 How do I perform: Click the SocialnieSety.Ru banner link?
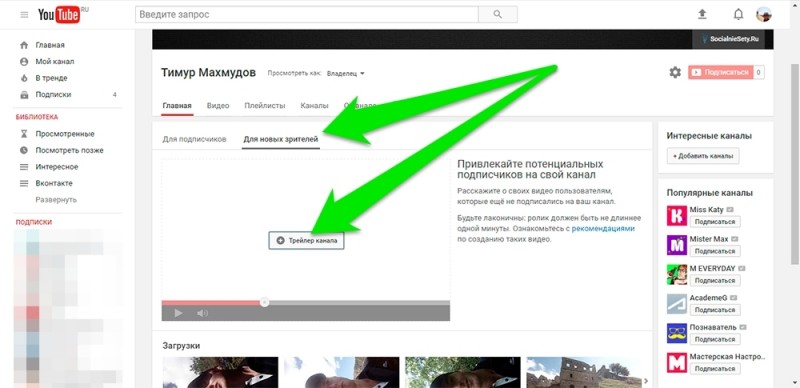[728, 39]
